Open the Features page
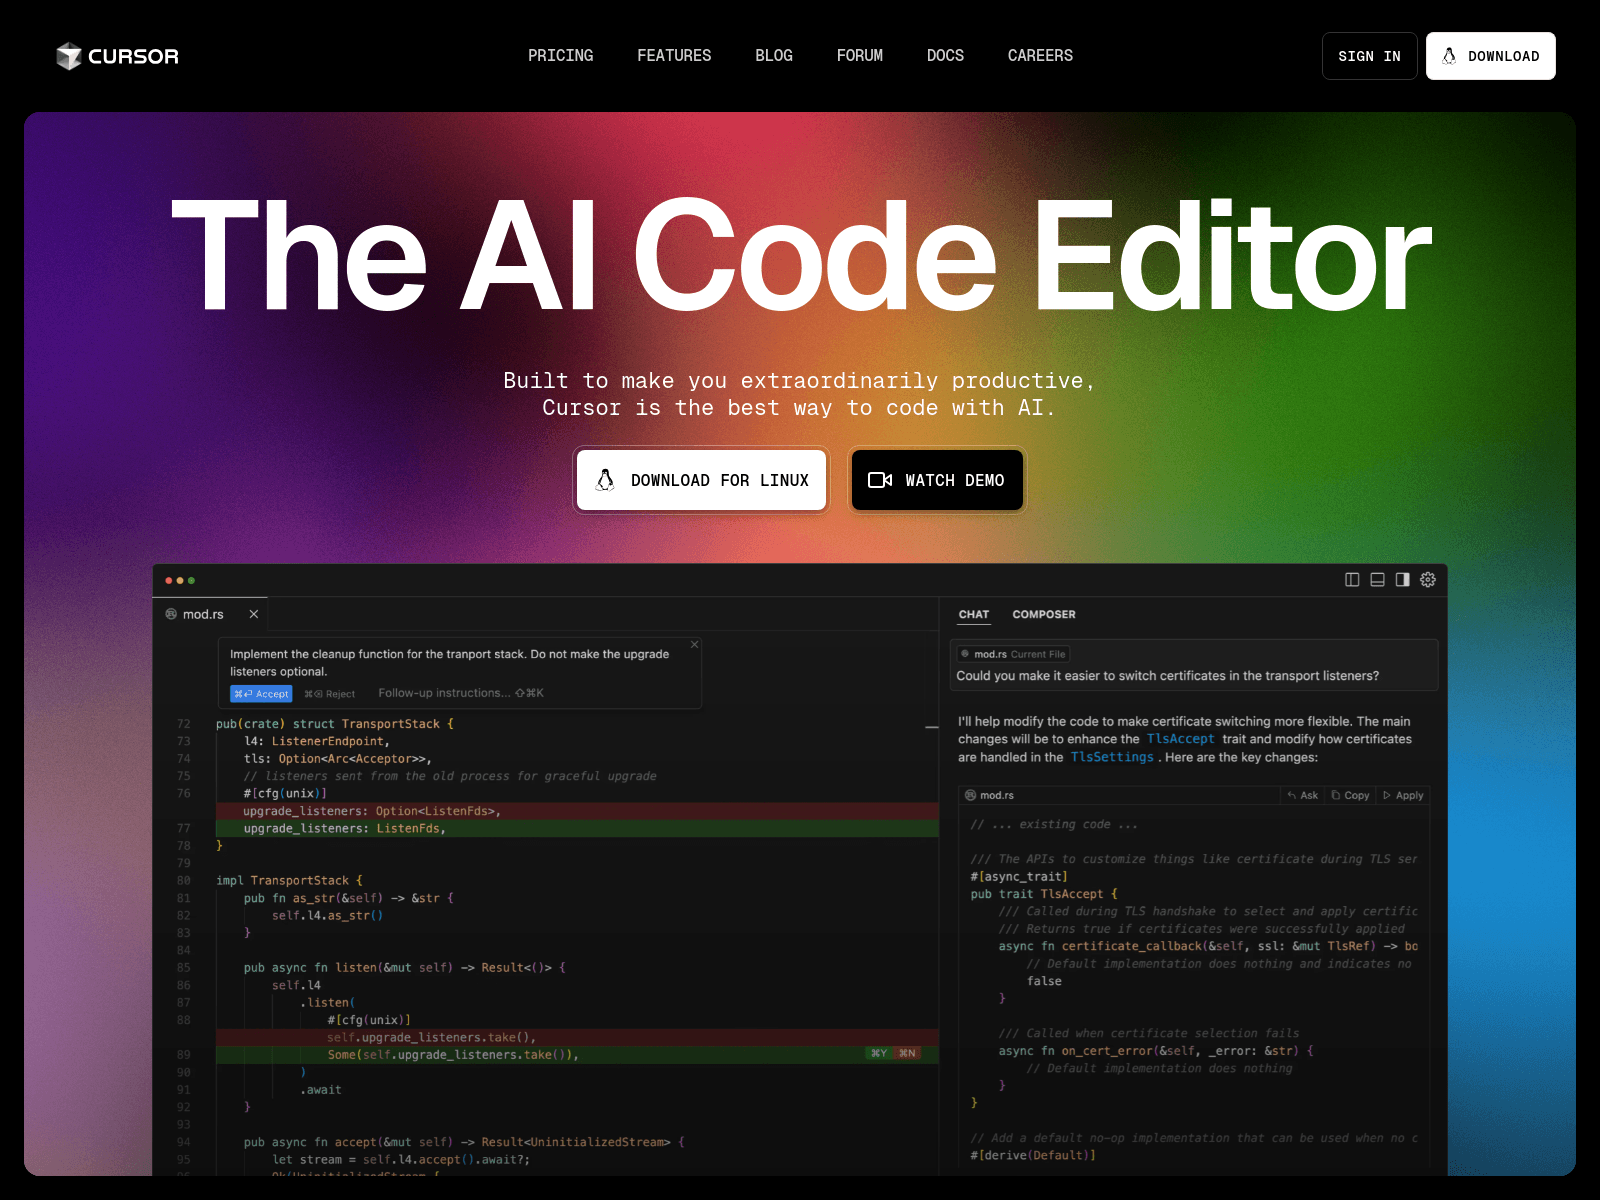1600x1200 pixels. click(674, 56)
